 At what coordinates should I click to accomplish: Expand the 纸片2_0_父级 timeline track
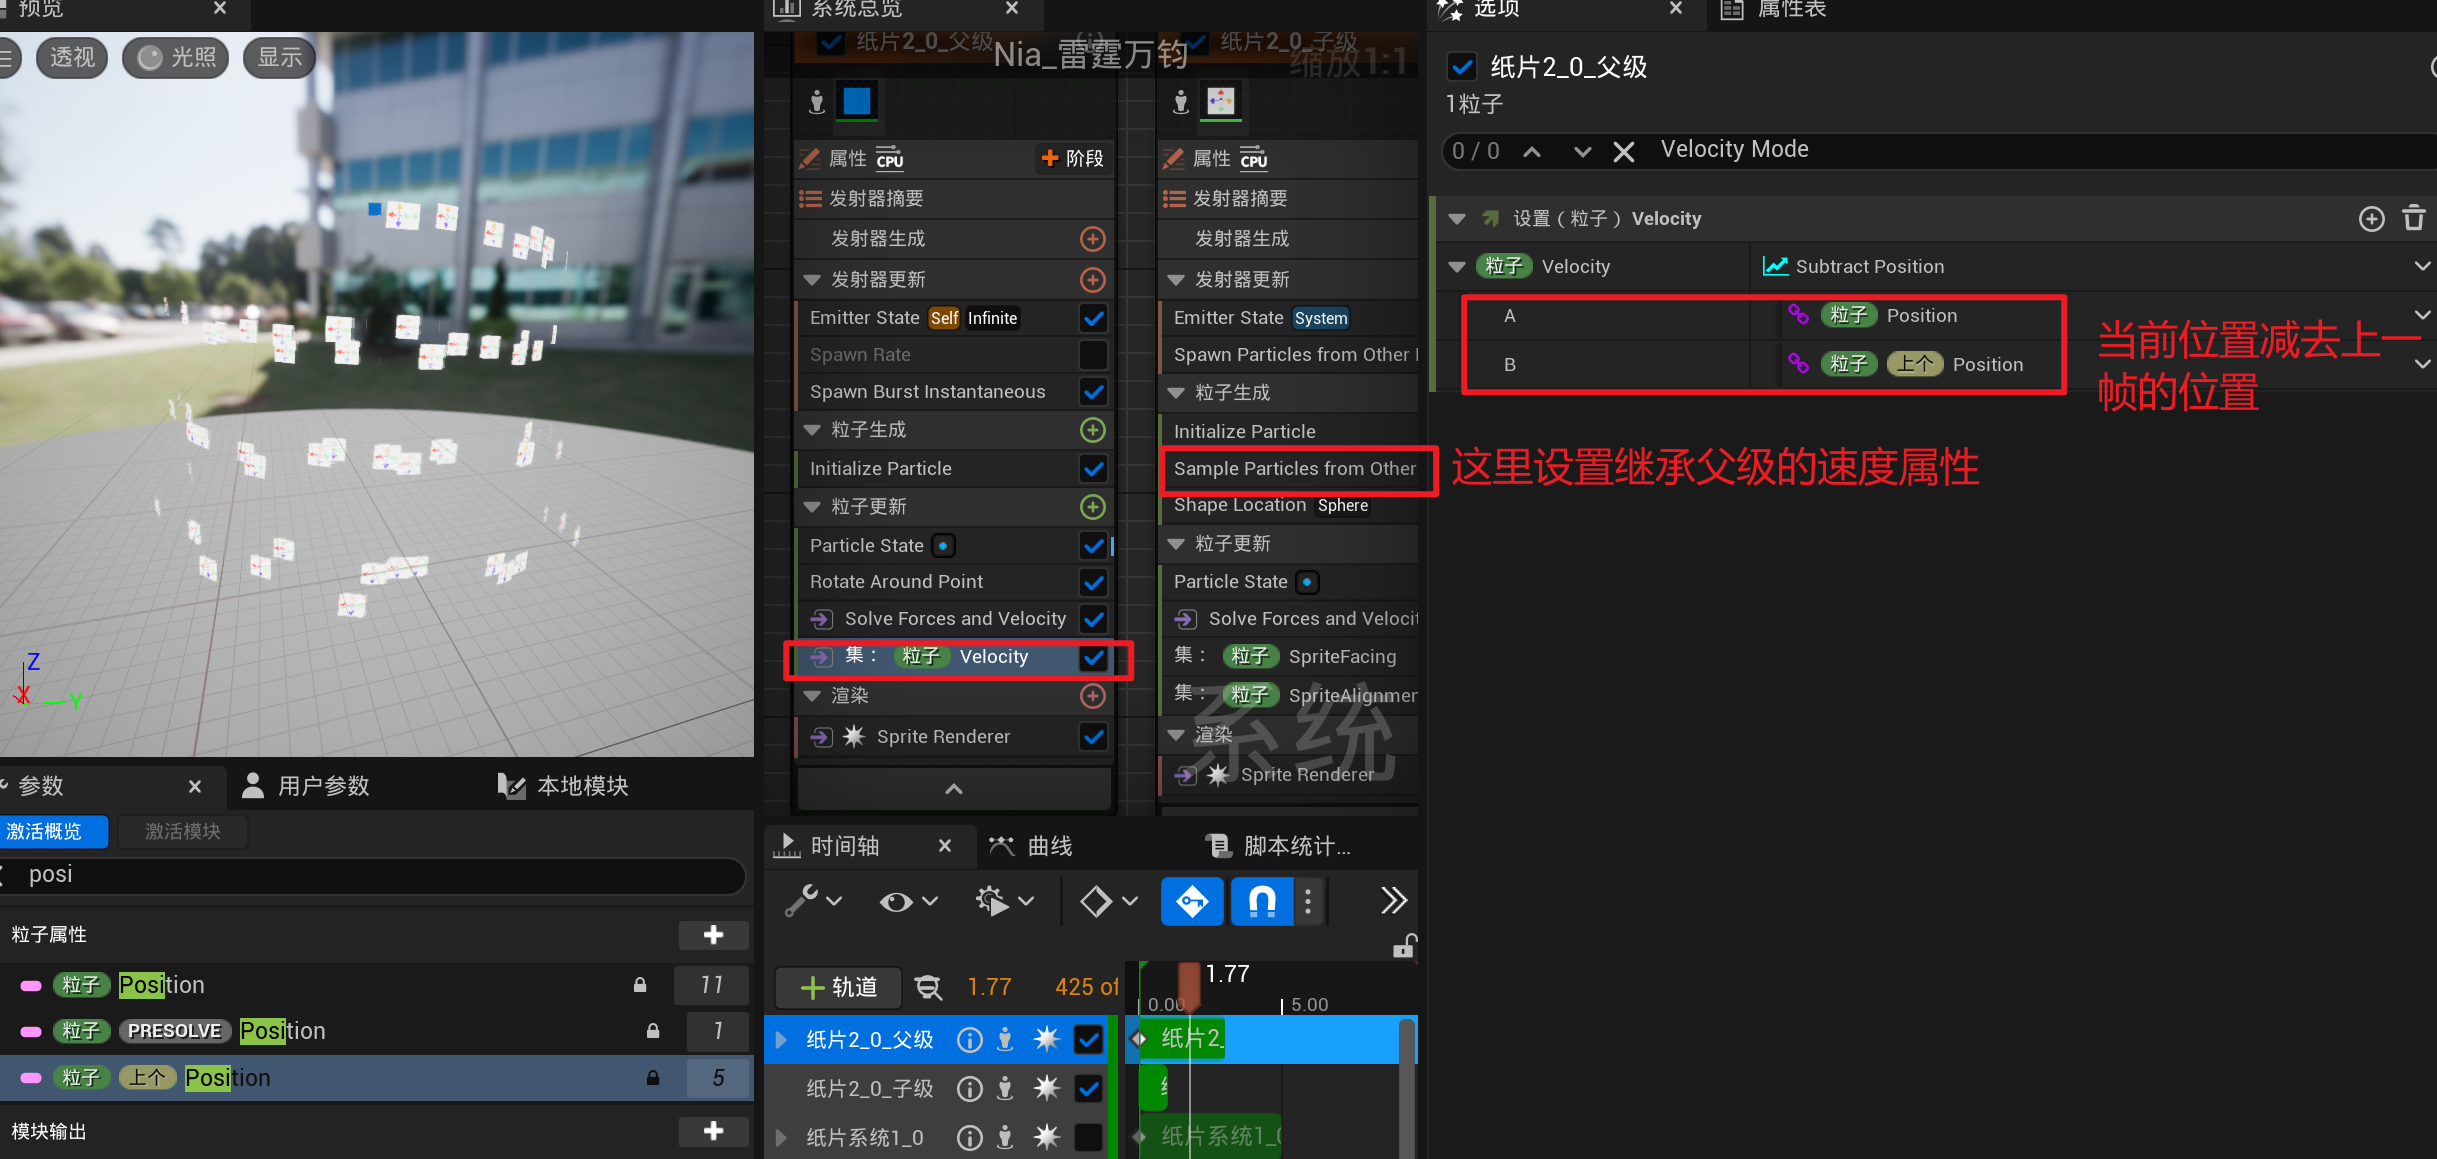(782, 1040)
